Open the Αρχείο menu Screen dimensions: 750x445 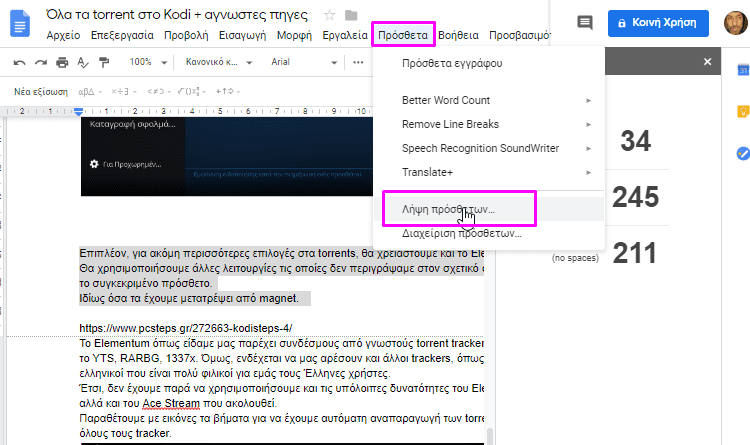[63, 35]
